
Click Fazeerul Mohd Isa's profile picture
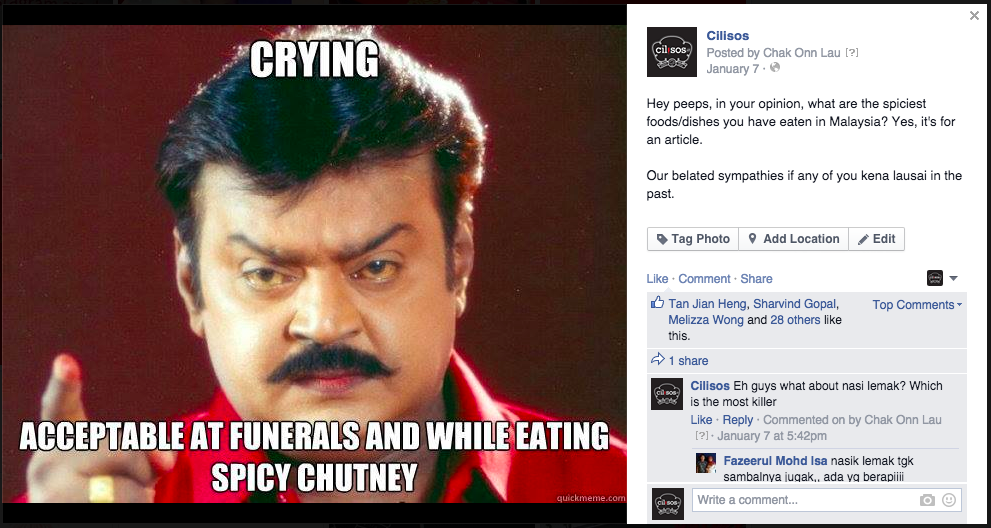(706, 463)
